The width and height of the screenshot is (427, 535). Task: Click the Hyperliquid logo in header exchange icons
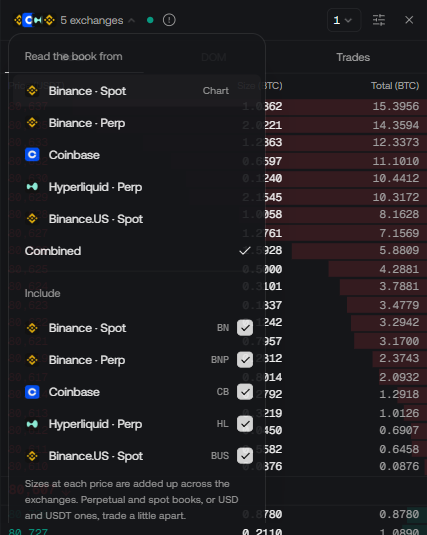coord(38,20)
